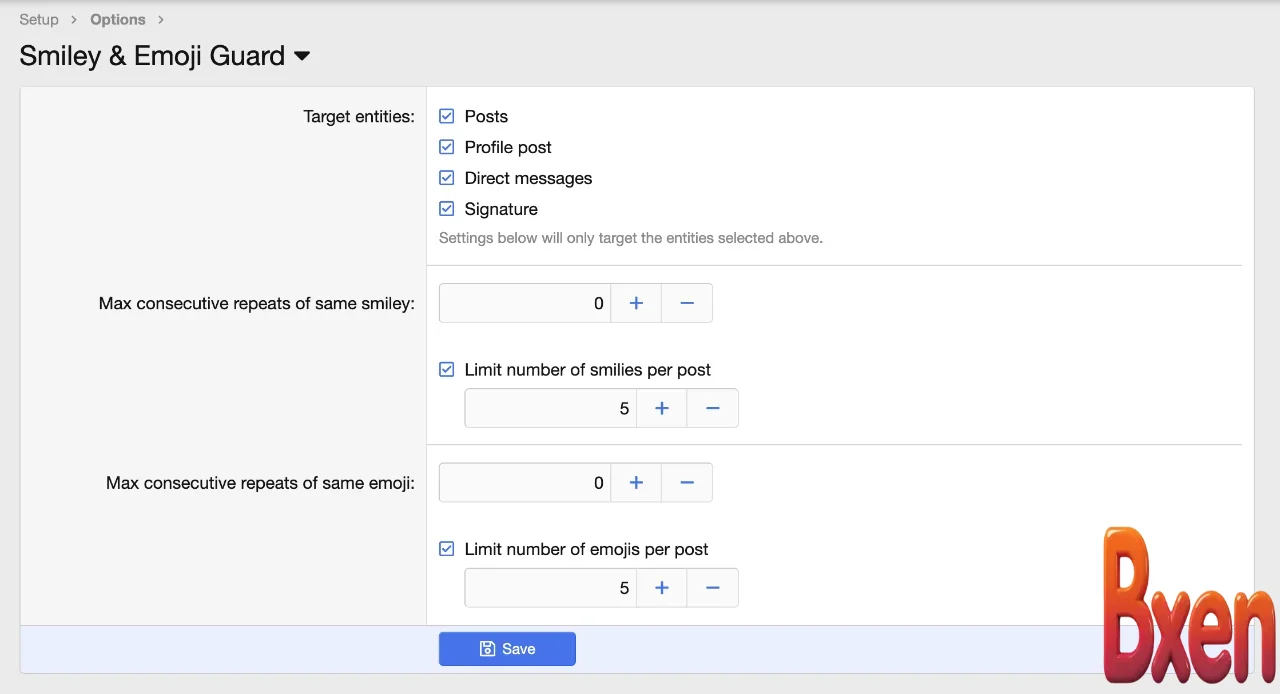
Task: Toggle Limit number of smilies per post
Action: tap(447, 369)
